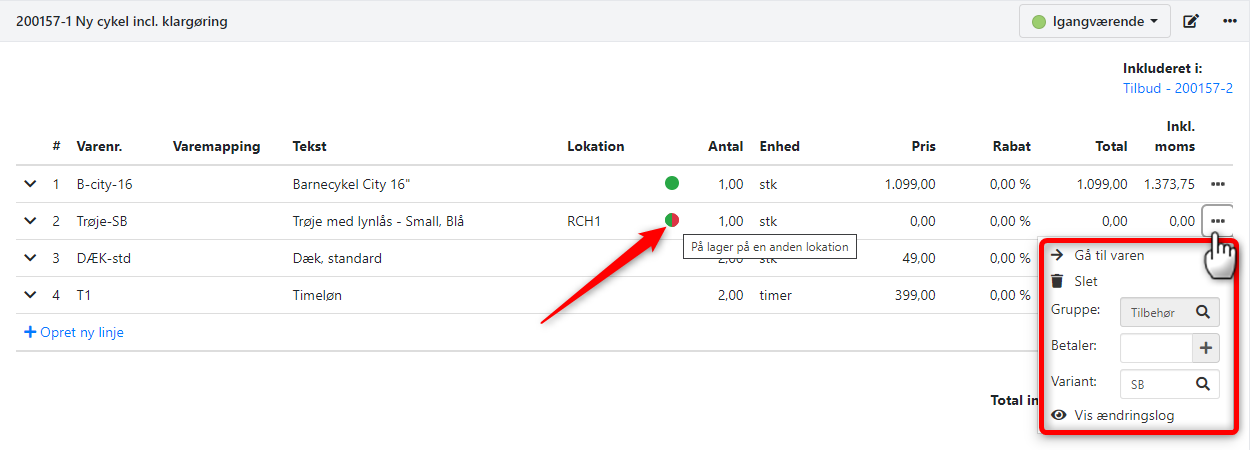
Task: Open three-dots menu for Timeløn row
Action: click(1217, 296)
